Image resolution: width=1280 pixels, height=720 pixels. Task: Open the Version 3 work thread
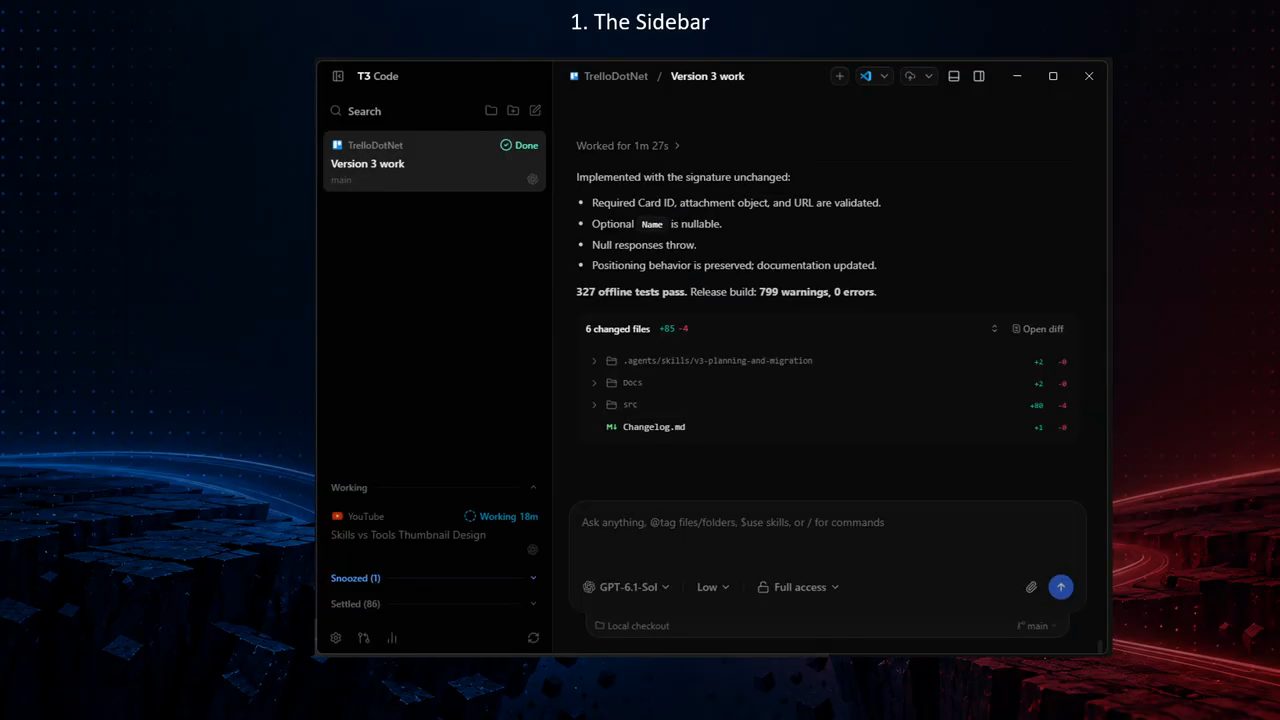[x=434, y=160]
